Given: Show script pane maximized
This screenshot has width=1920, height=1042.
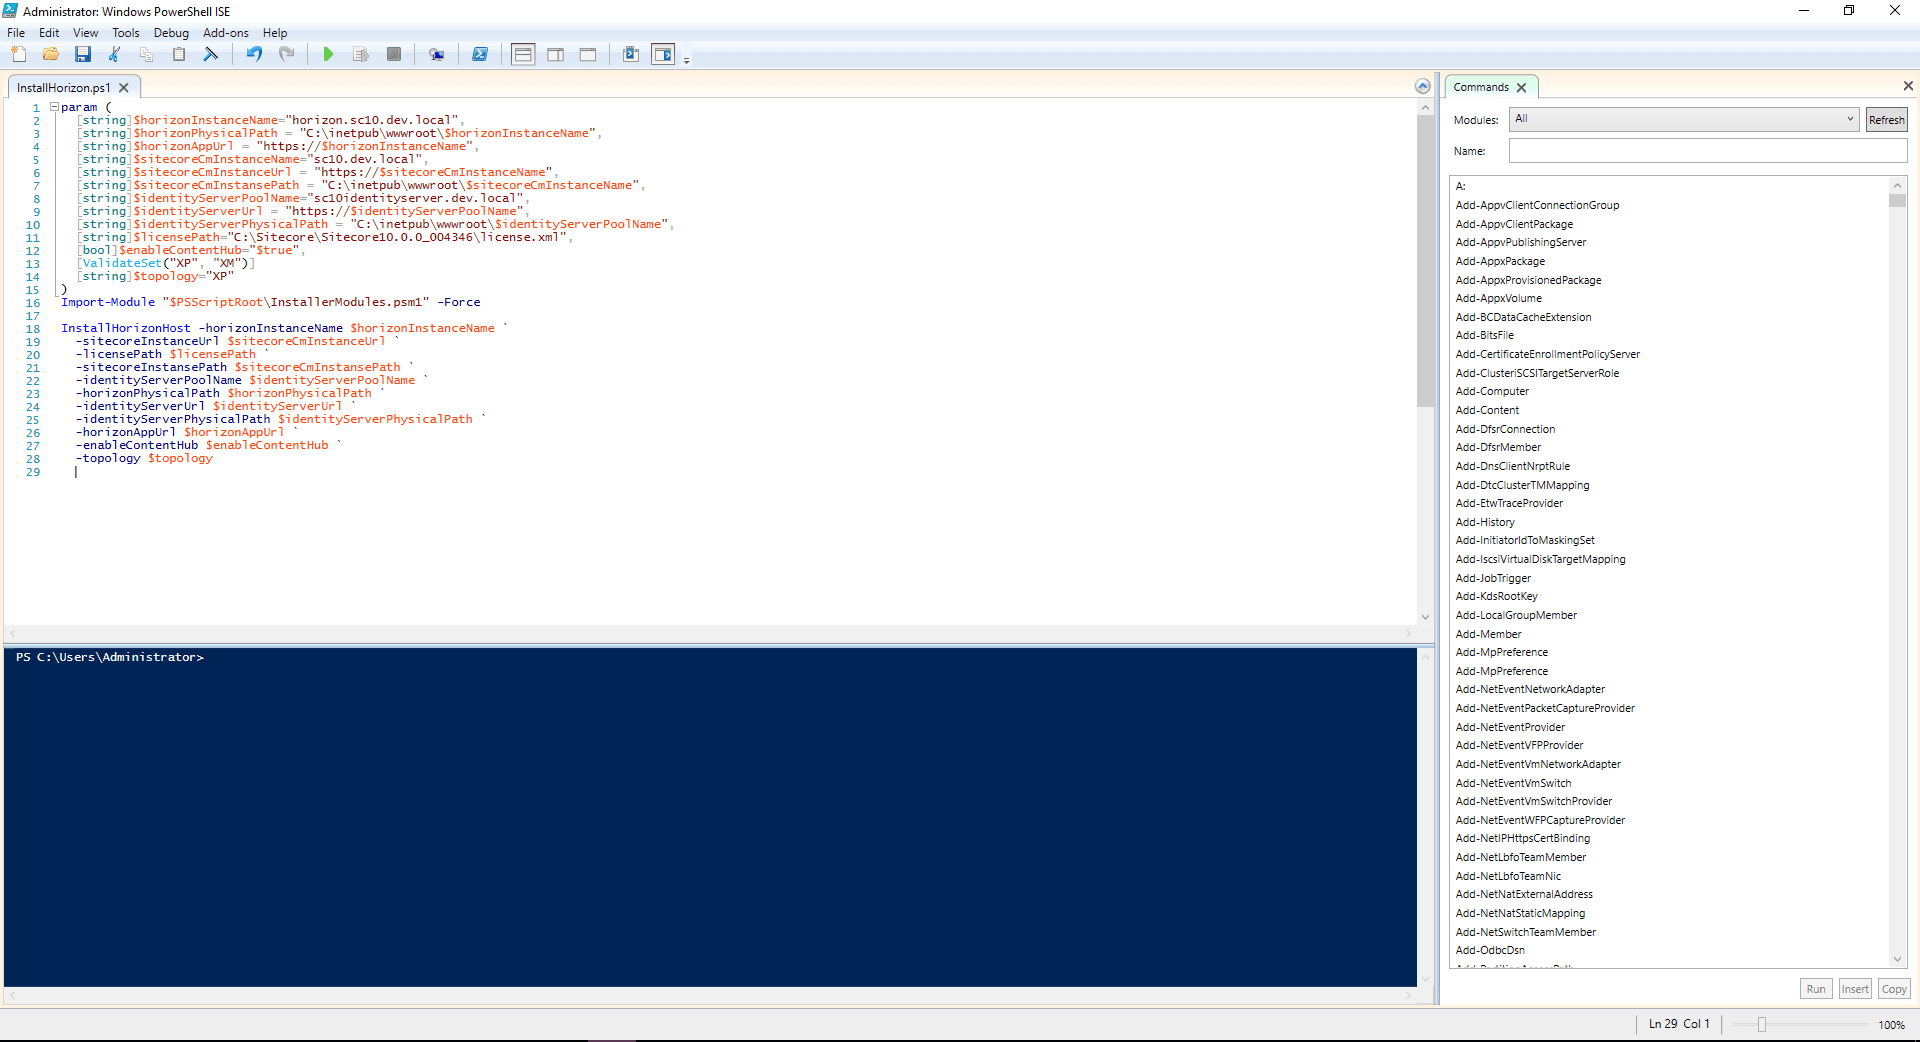Looking at the screenshot, I should (588, 54).
